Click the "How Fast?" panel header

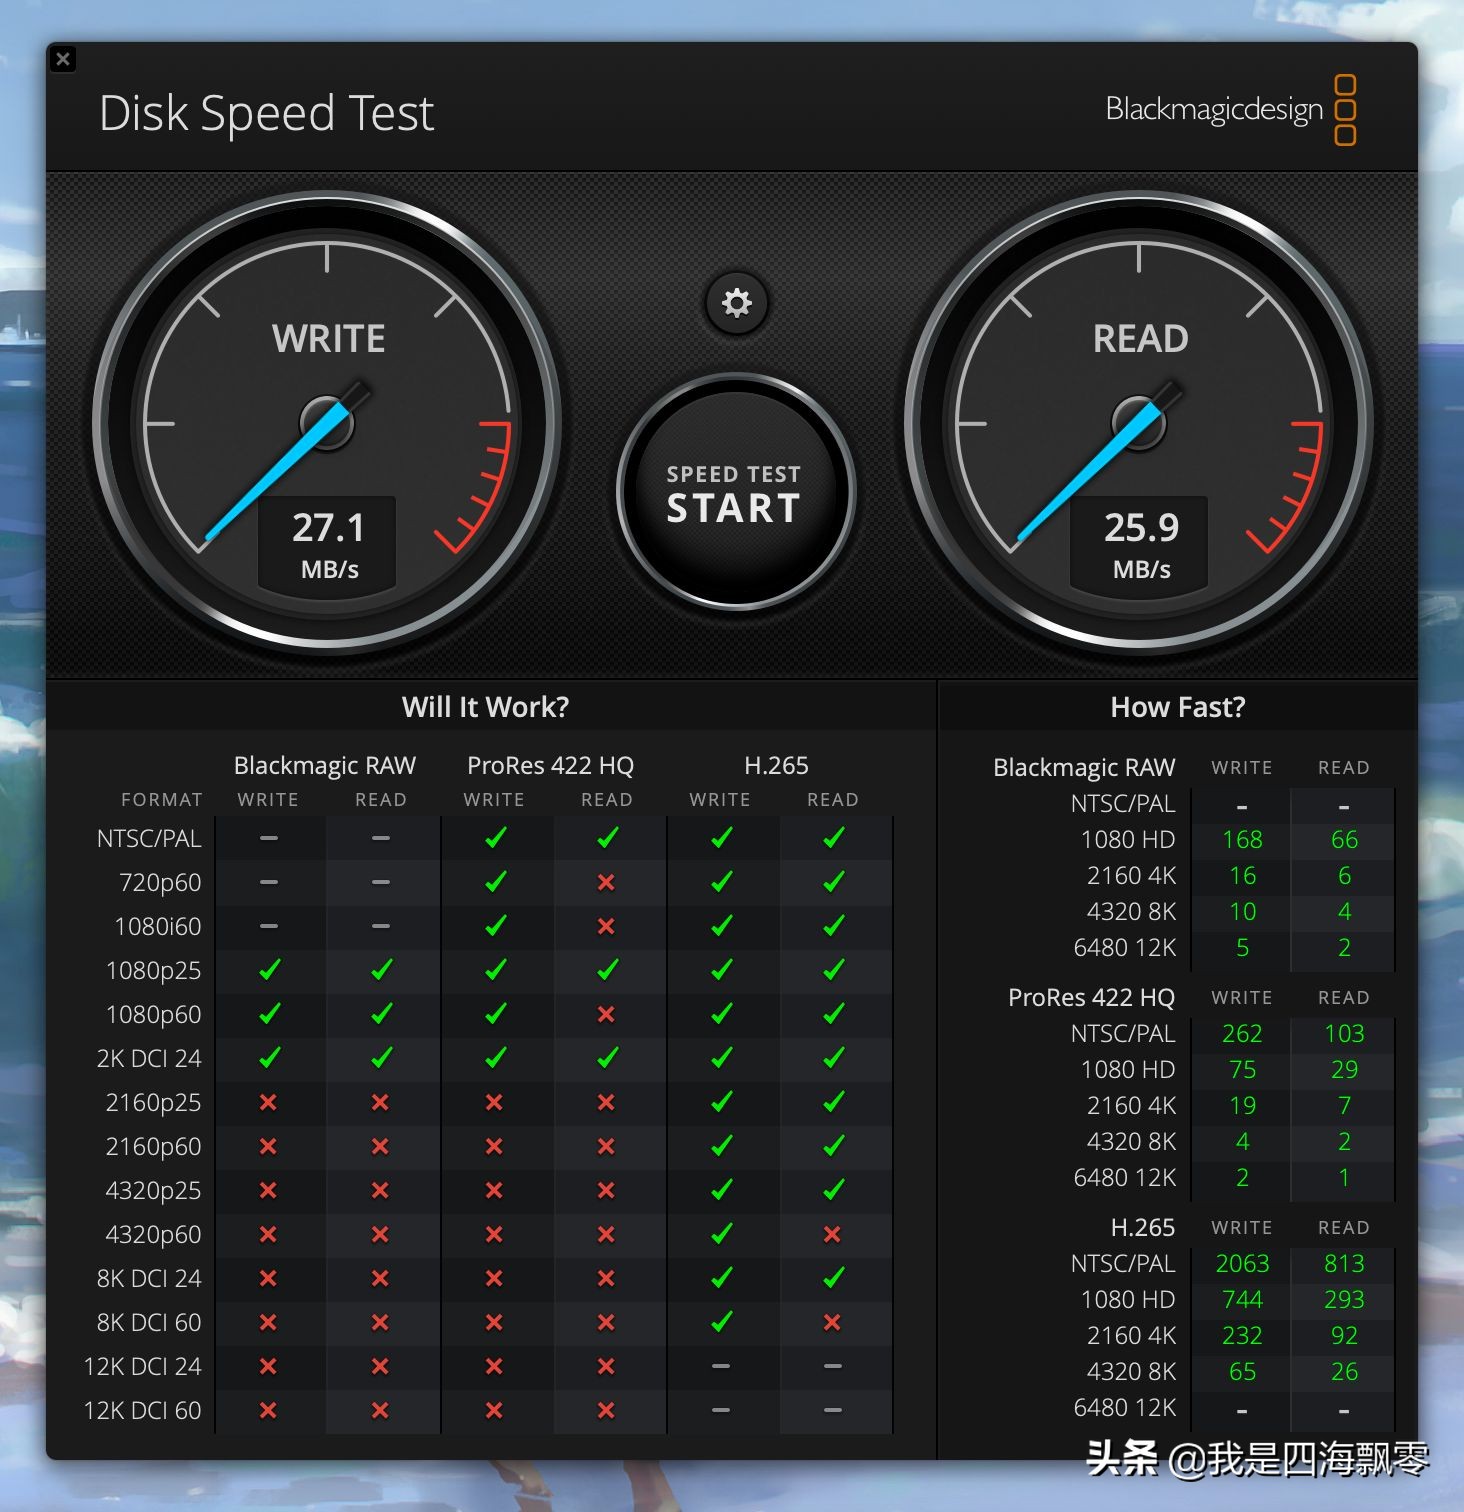pos(1177,707)
